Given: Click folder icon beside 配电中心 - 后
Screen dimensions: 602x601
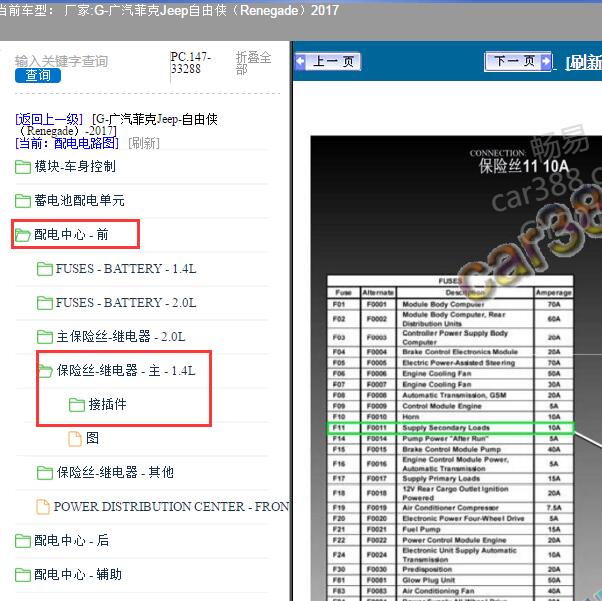Looking at the screenshot, I should pos(23,541).
